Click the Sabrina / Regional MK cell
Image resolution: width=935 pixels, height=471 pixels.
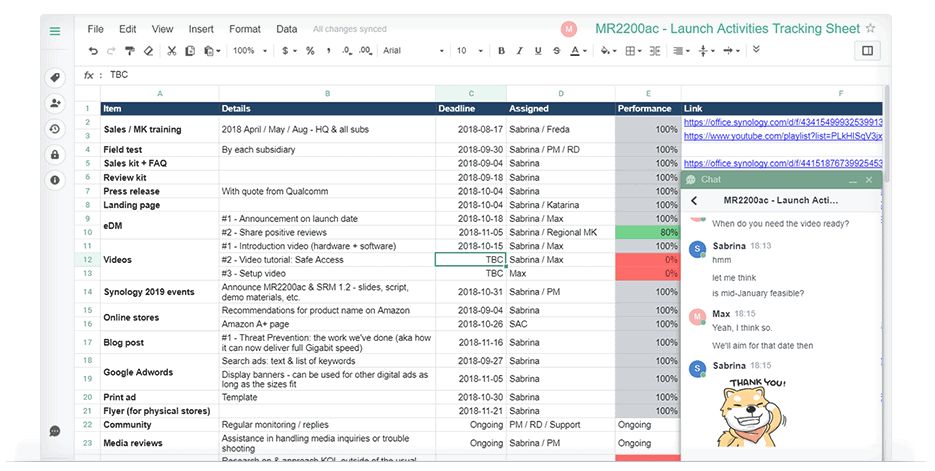(x=561, y=233)
